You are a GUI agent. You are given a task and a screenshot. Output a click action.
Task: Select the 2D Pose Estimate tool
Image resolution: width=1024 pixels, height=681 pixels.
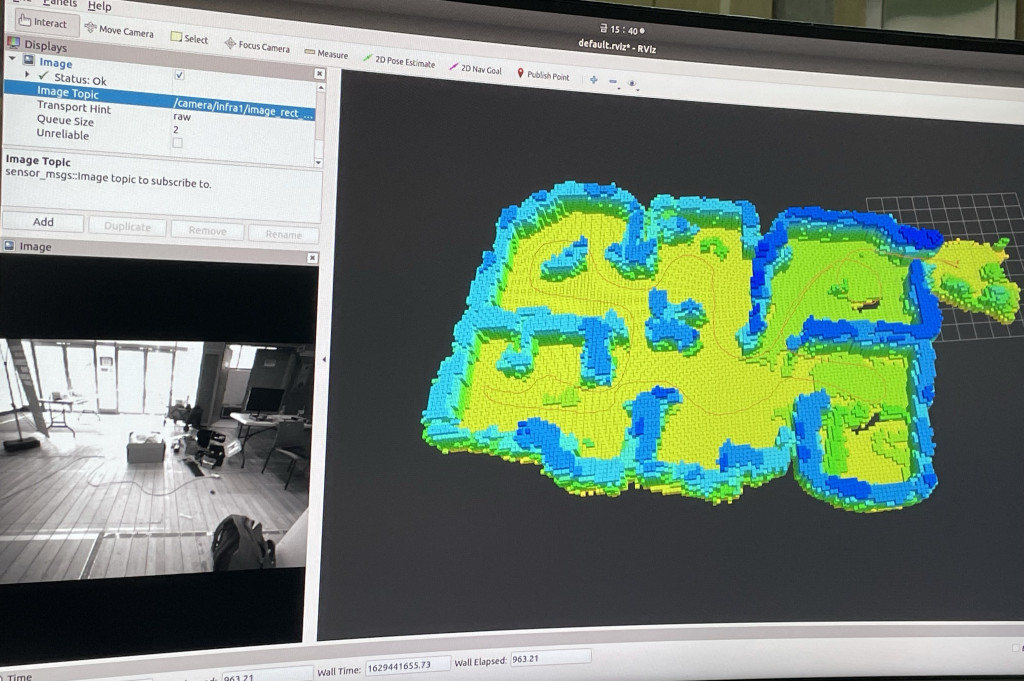399,61
